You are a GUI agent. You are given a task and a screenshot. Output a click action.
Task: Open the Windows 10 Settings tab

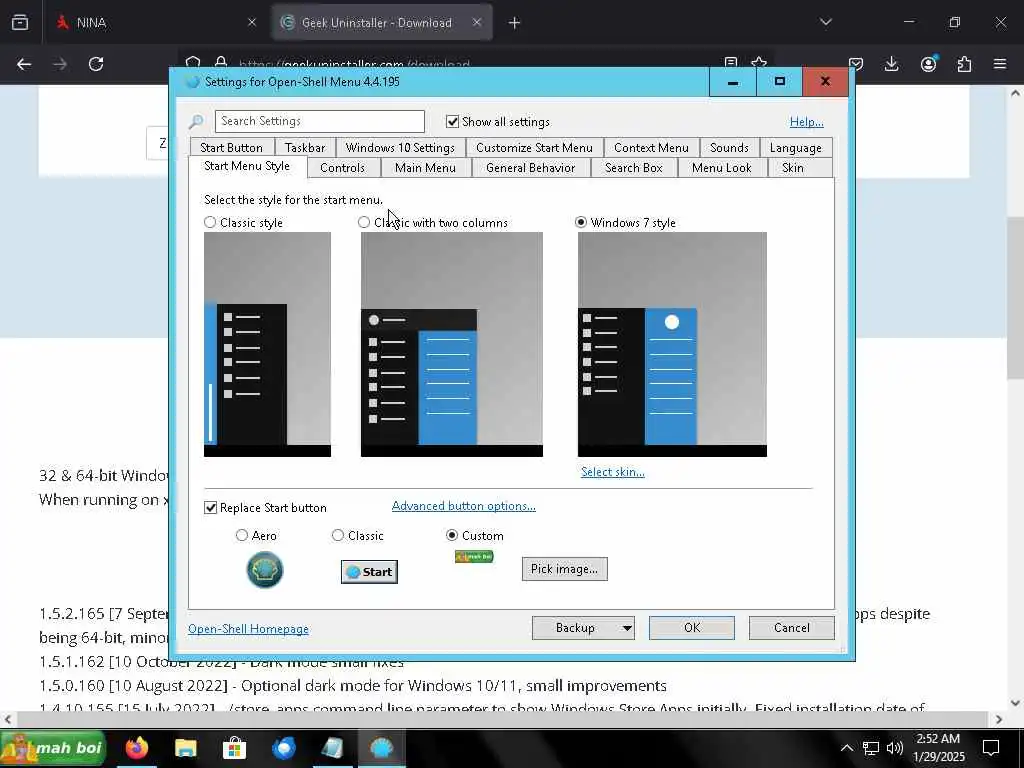400,148
